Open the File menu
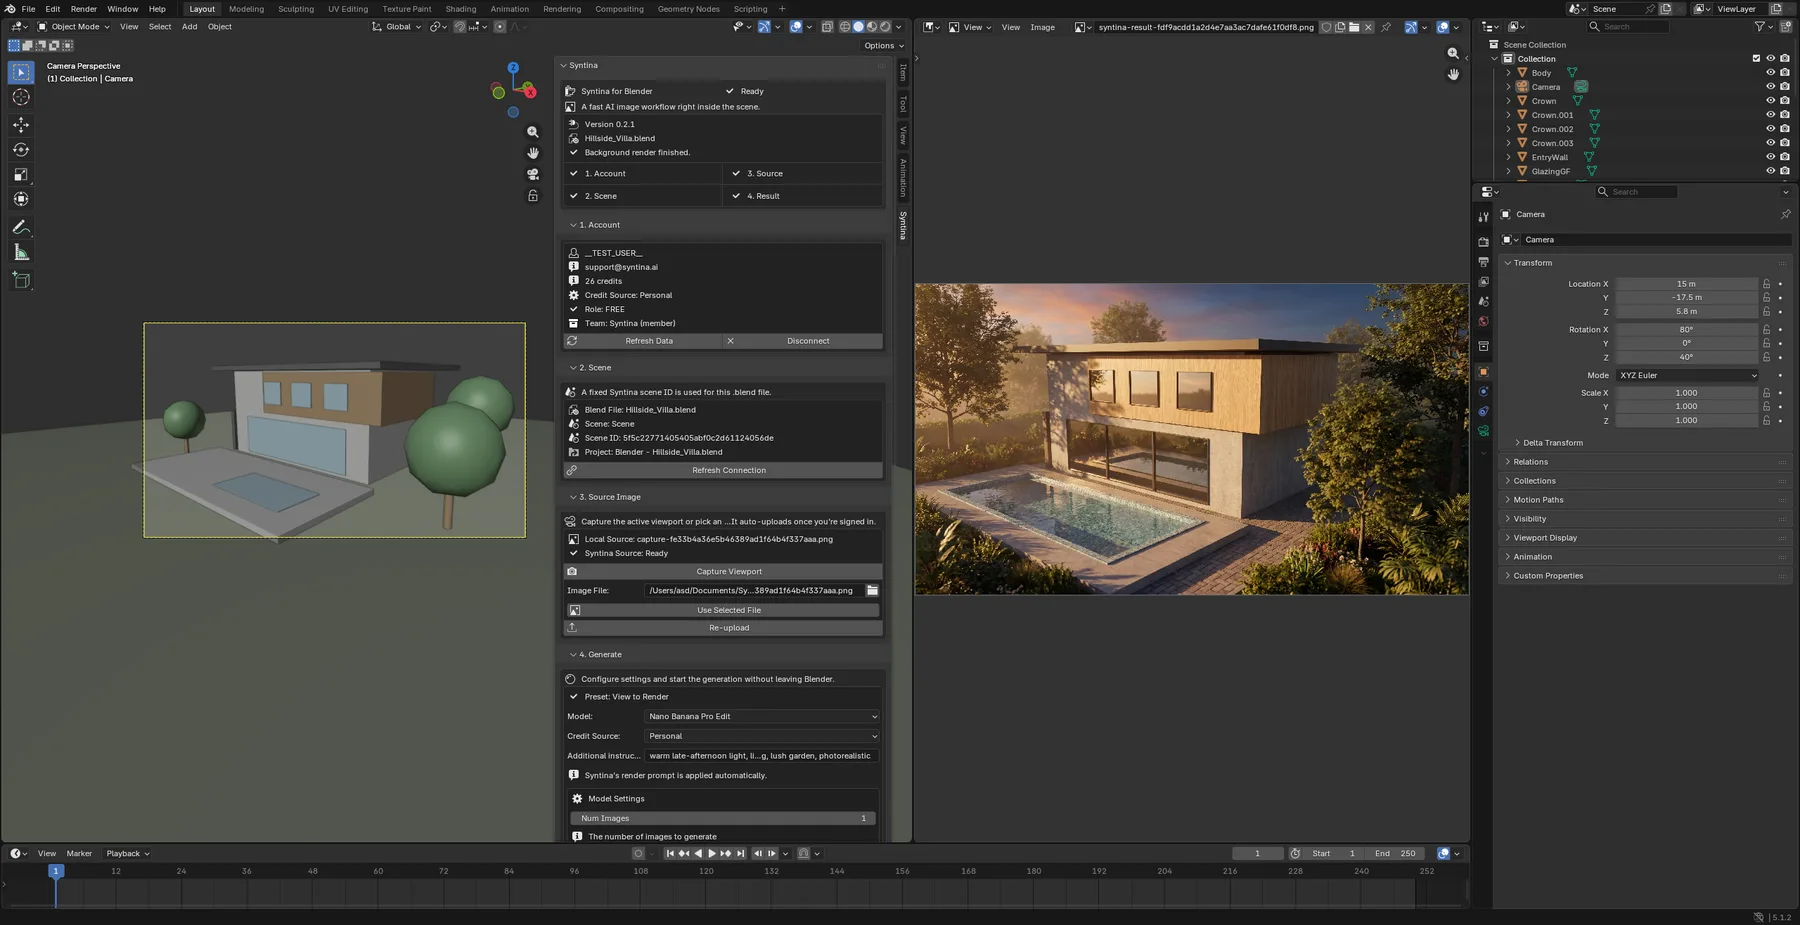This screenshot has width=1800, height=925. pos(28,9)
